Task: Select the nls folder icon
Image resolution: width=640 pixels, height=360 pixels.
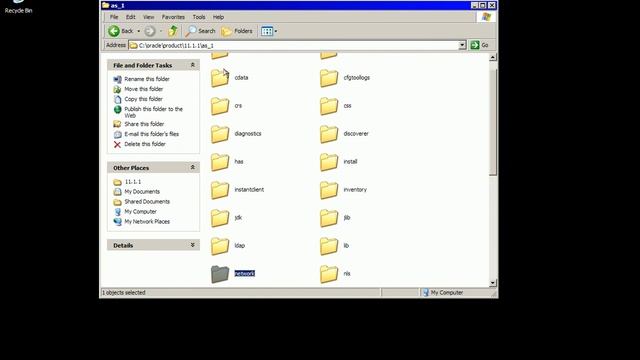Action: pyautogui.click(x=329, y=274)
